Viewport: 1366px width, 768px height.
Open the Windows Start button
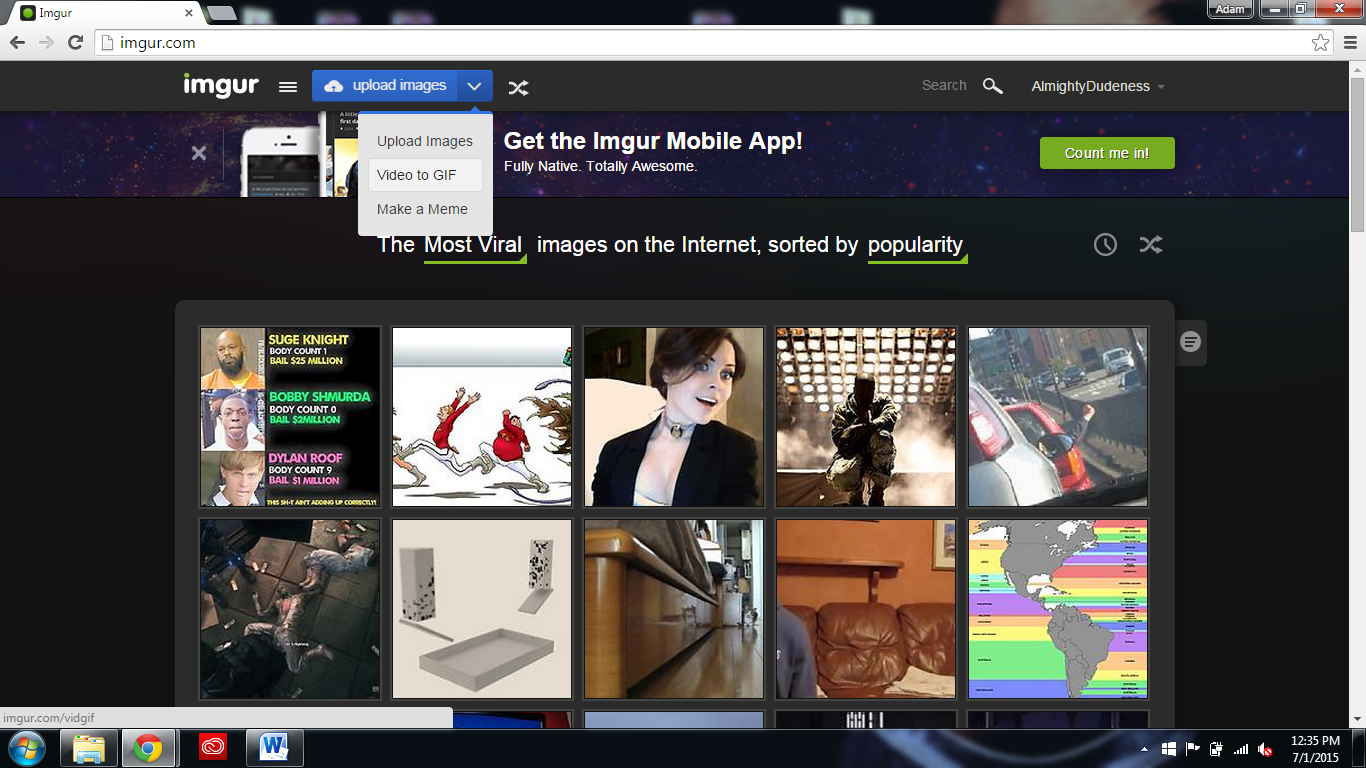[26, 748]
